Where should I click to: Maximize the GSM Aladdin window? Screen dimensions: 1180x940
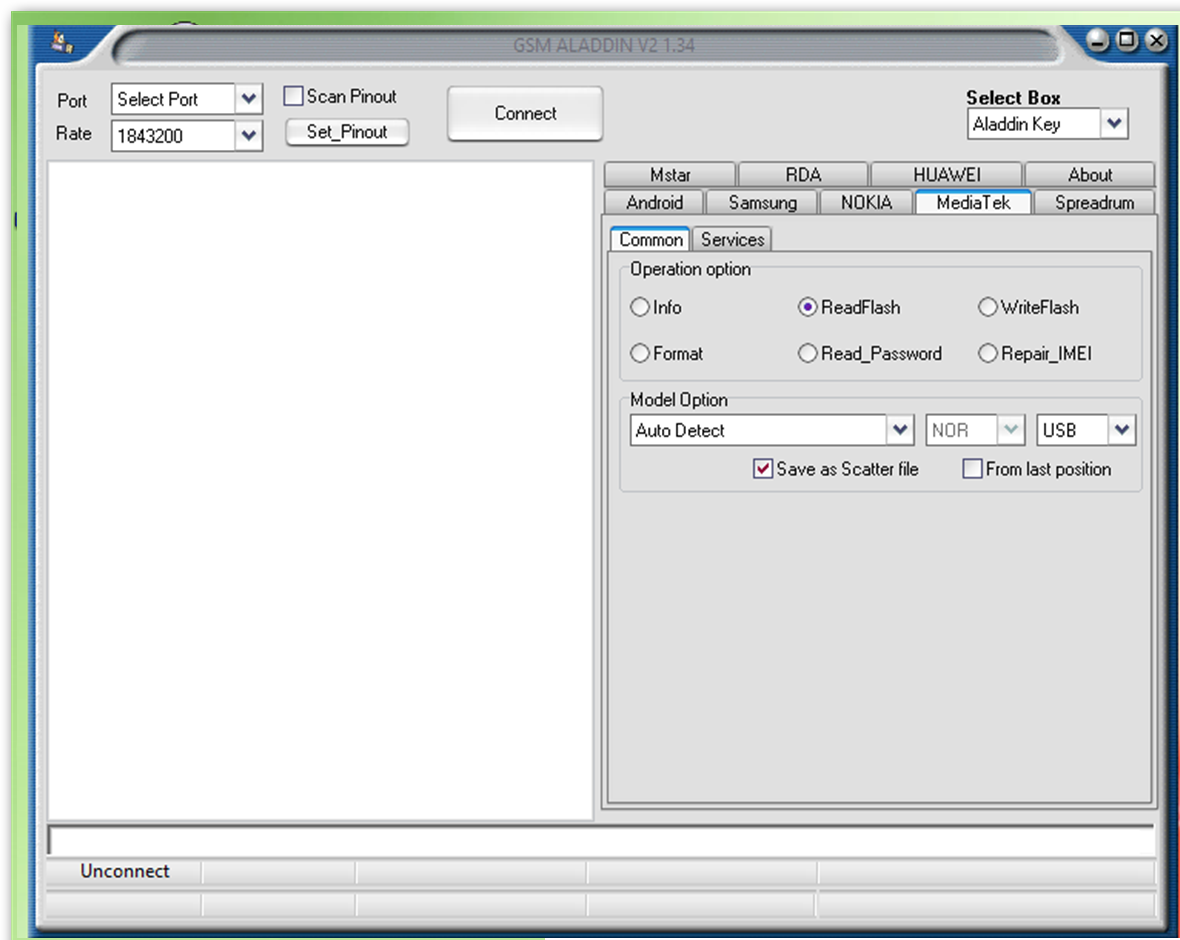coord(1127,40)
